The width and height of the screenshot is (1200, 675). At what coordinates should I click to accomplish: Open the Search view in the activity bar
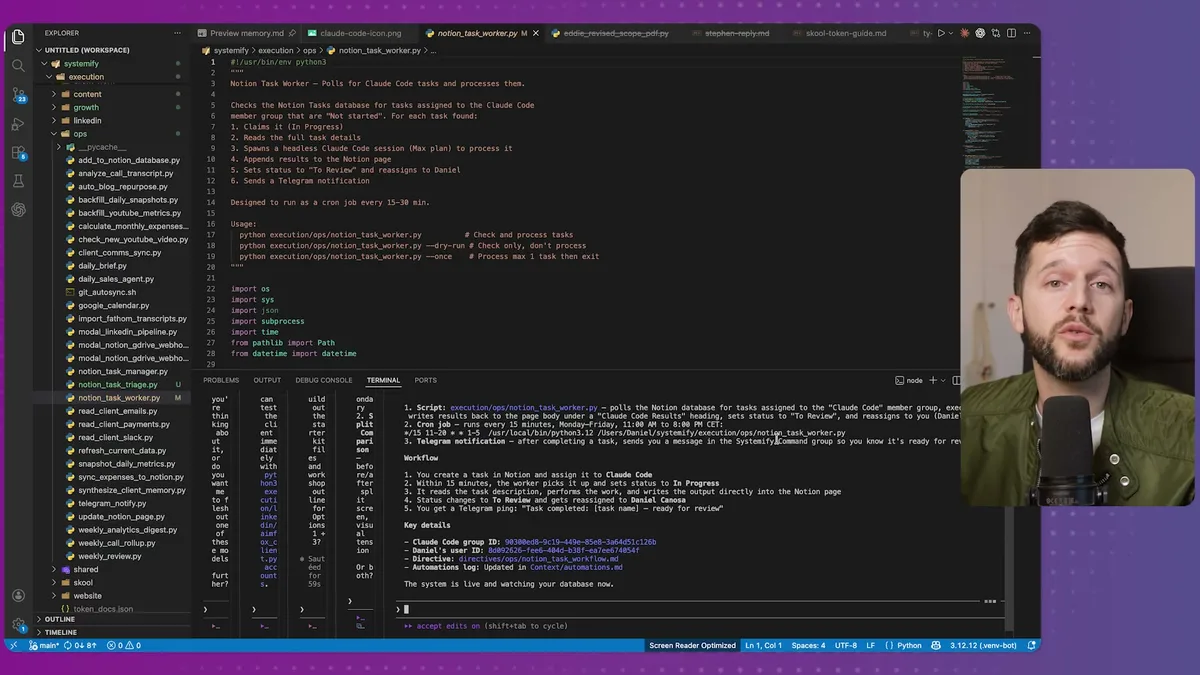point(18,64)
